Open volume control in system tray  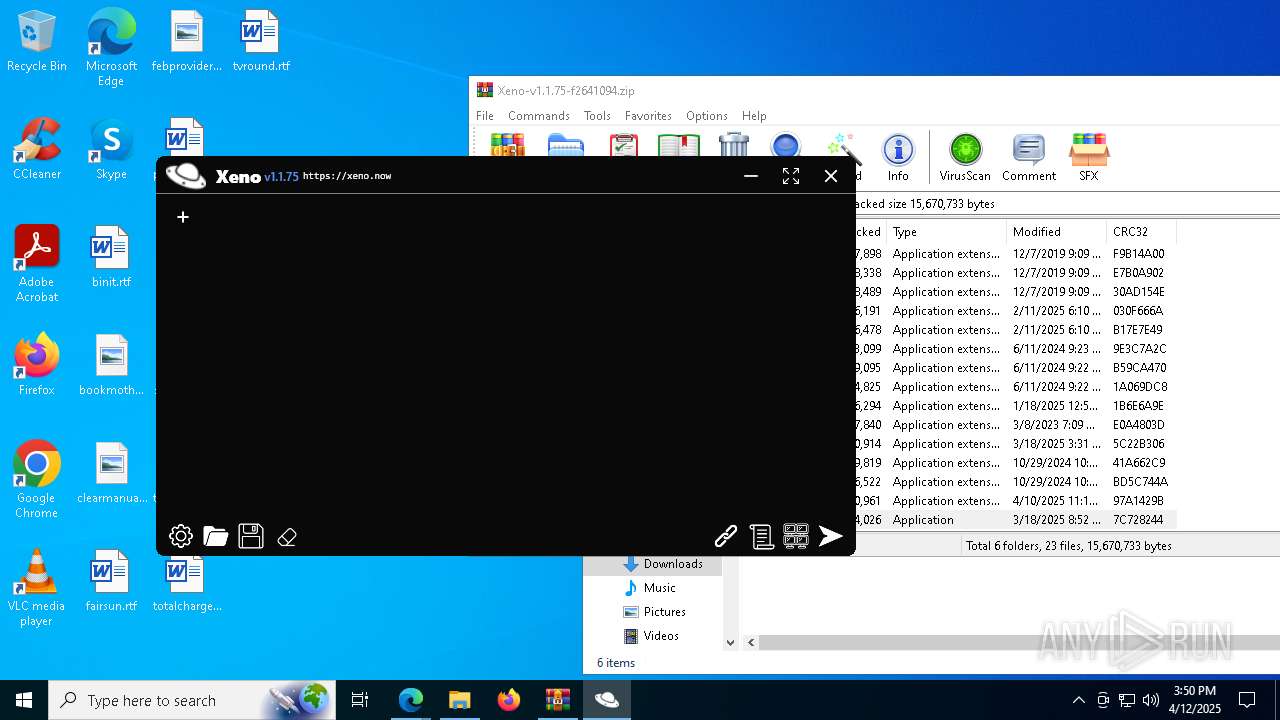pos(1151,700)
